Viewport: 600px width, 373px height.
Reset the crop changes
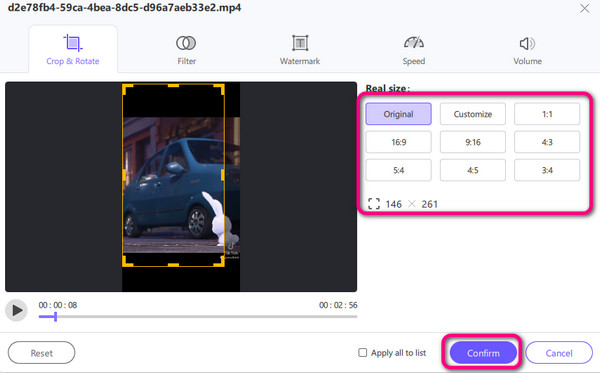[x=41, y=353]
